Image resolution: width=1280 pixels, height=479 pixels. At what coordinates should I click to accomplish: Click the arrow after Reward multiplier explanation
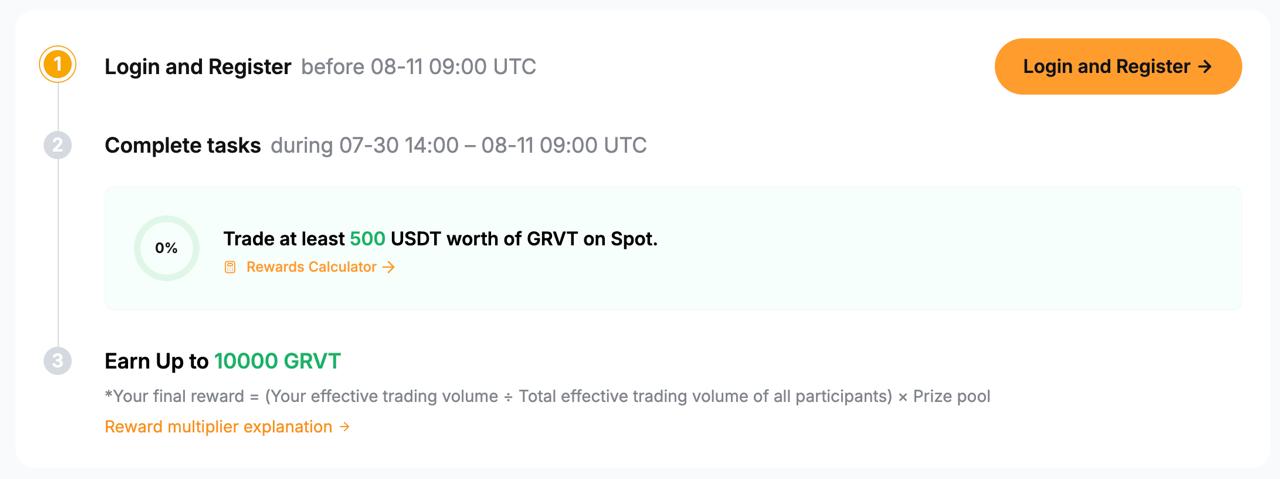(x=344, y=427)
